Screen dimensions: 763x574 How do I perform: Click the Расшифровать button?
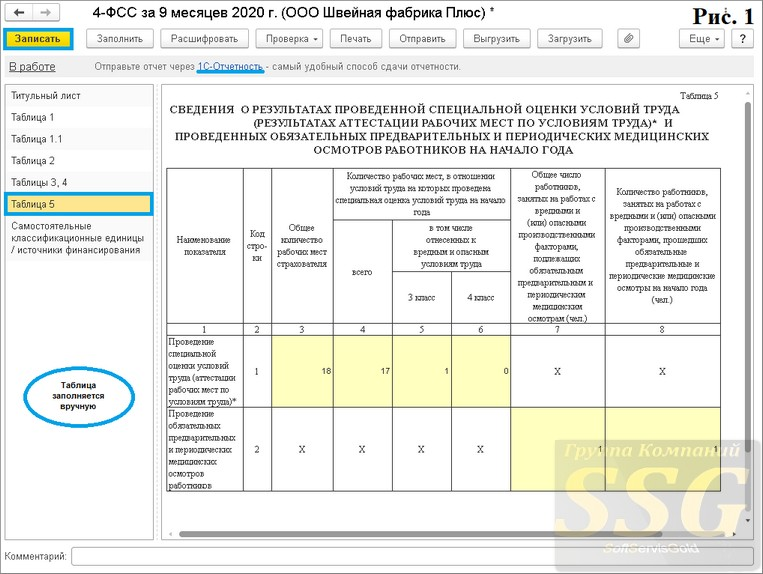click(204, 38)
